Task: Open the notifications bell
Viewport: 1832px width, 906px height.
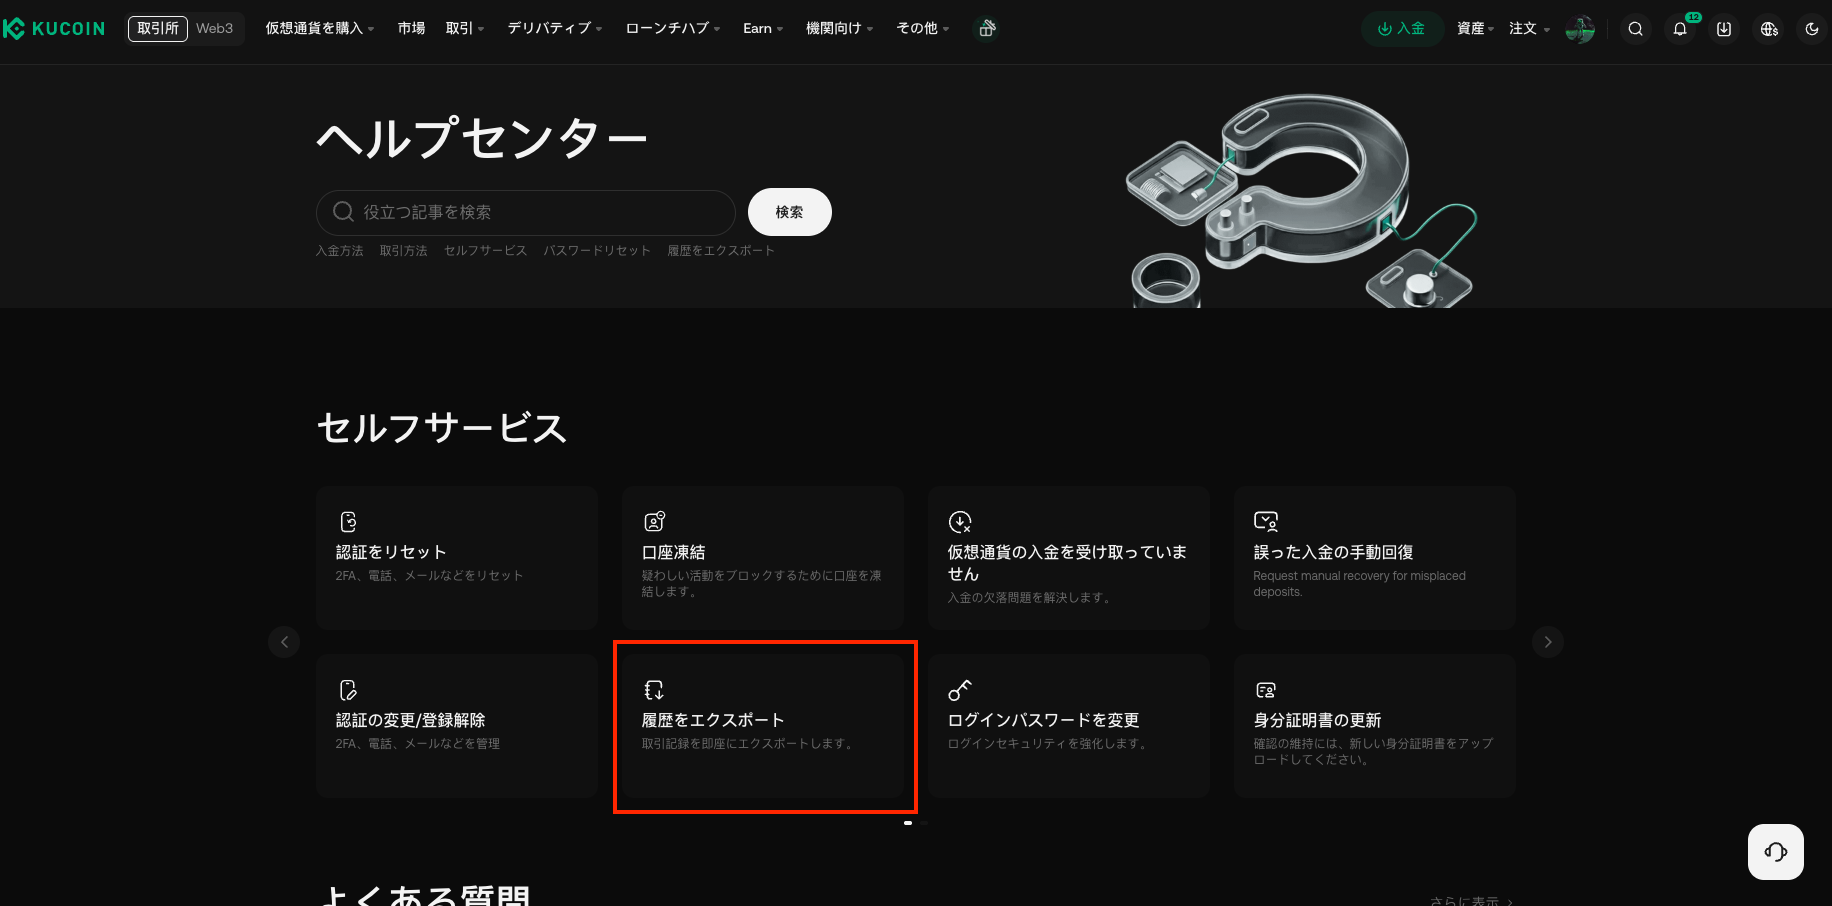Action: pos(1680,29)
